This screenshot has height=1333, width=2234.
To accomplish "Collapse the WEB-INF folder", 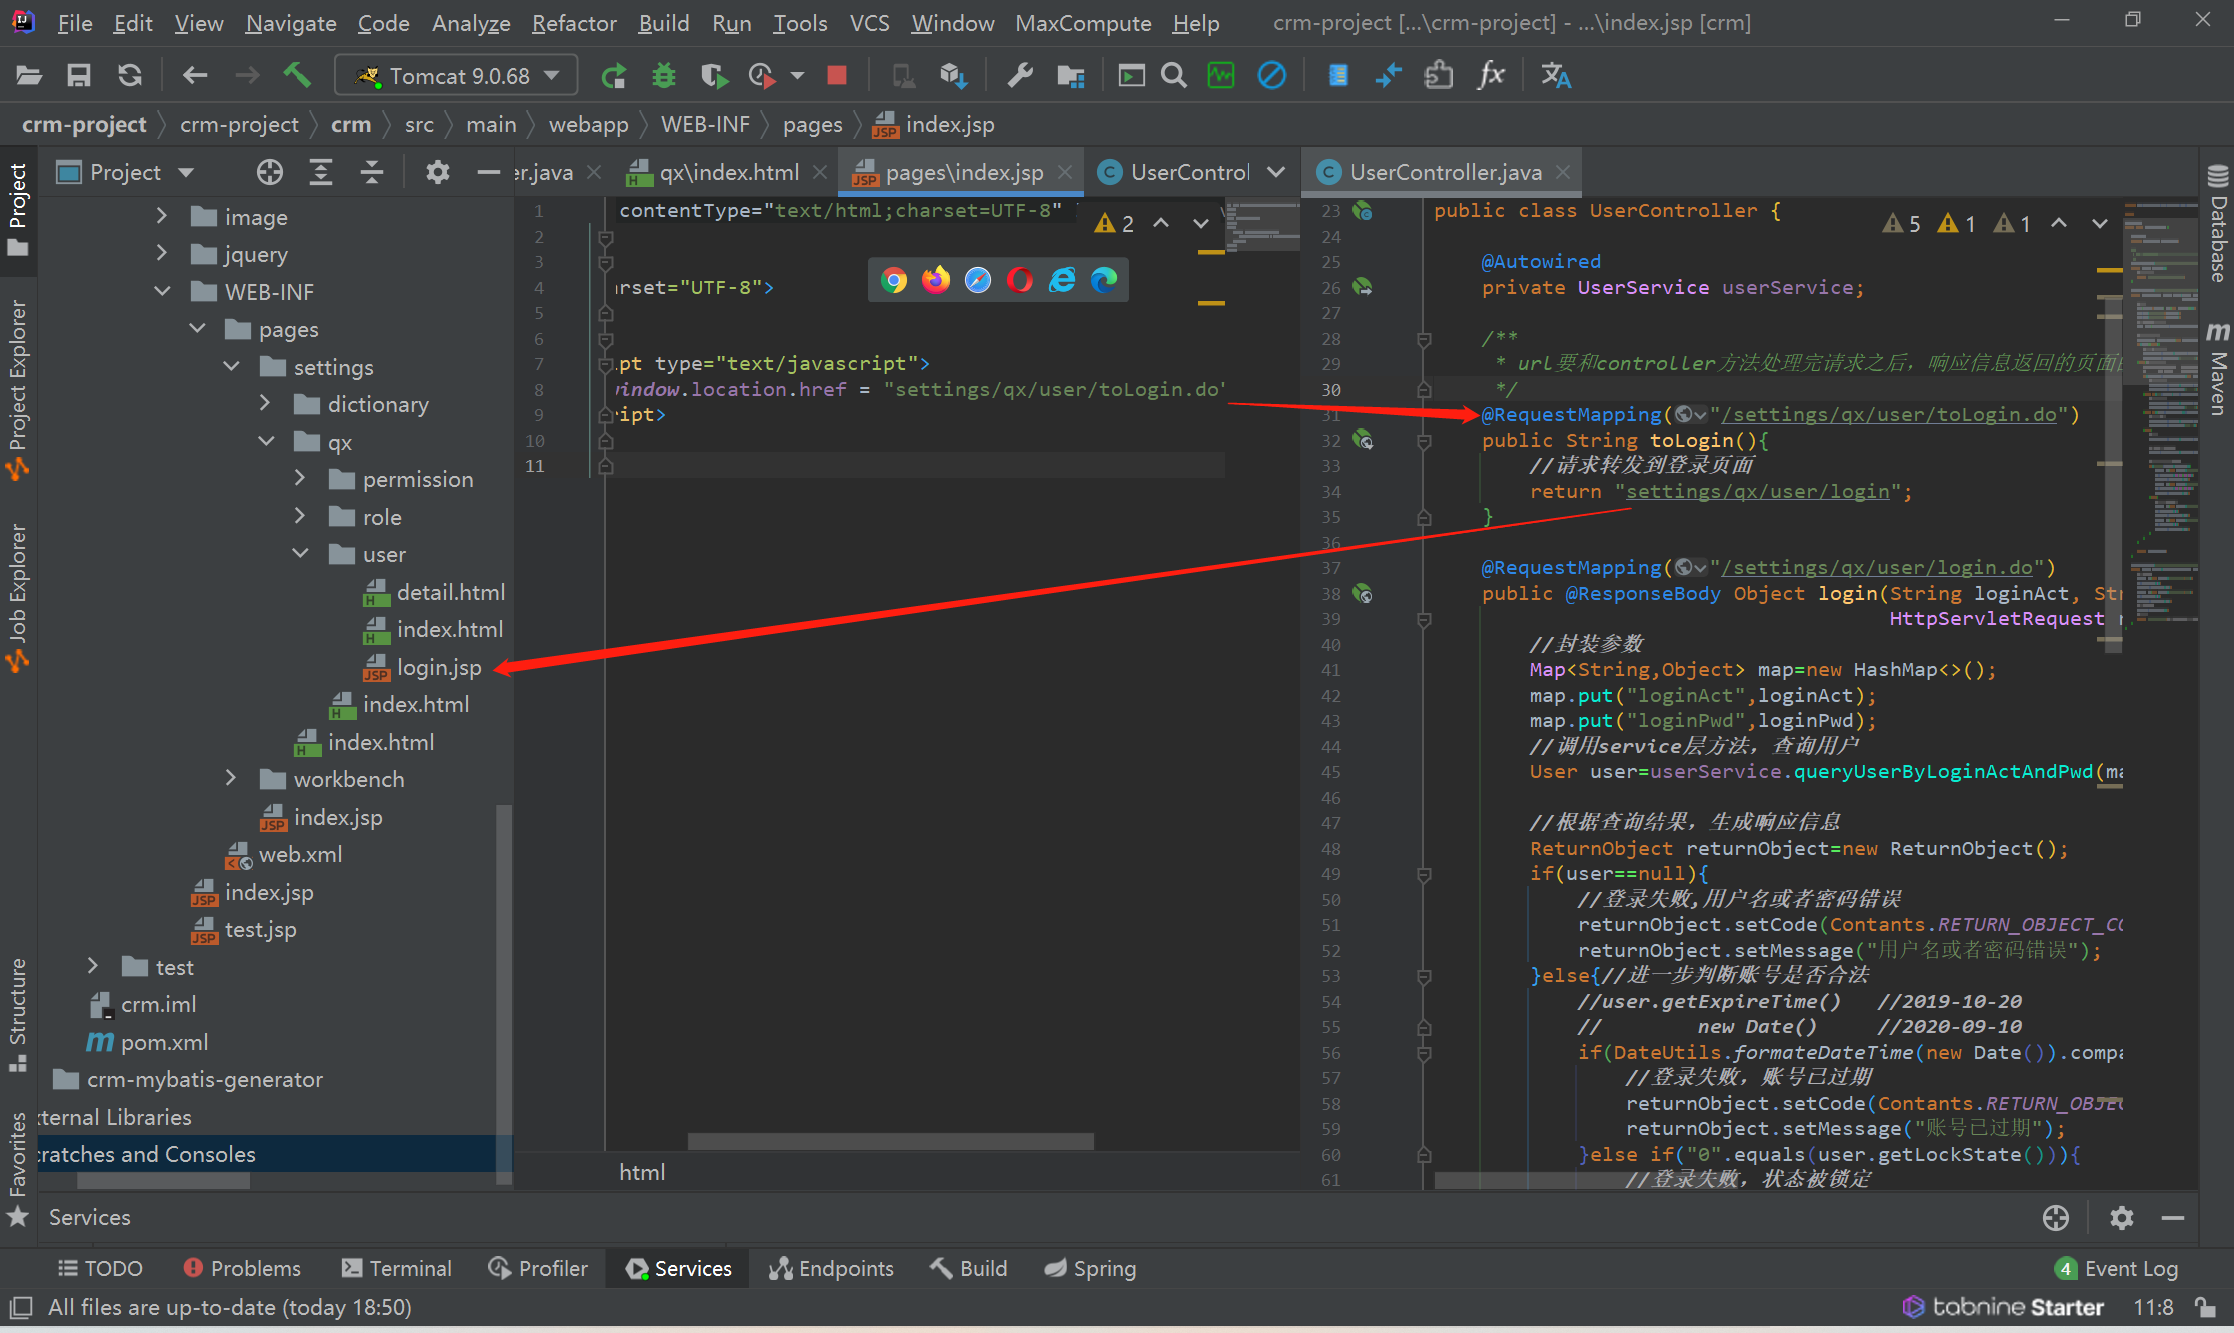I will (x=162, y=291).
